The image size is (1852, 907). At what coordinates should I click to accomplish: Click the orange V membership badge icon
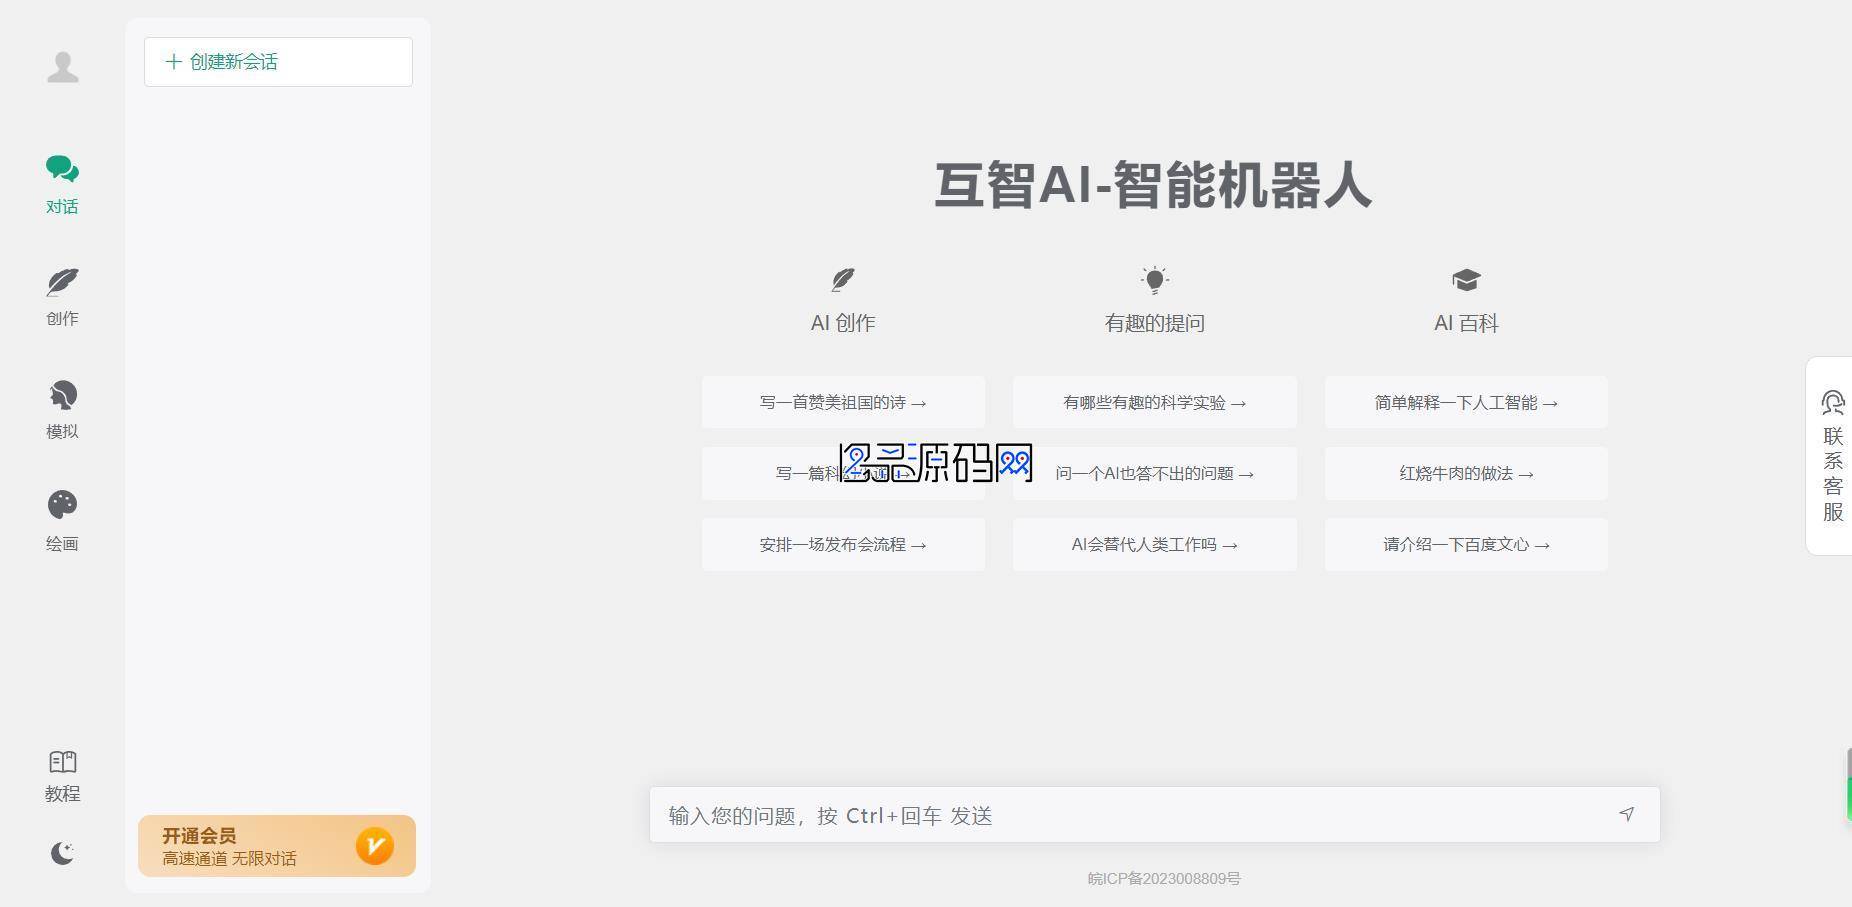(x=375, y=846)
